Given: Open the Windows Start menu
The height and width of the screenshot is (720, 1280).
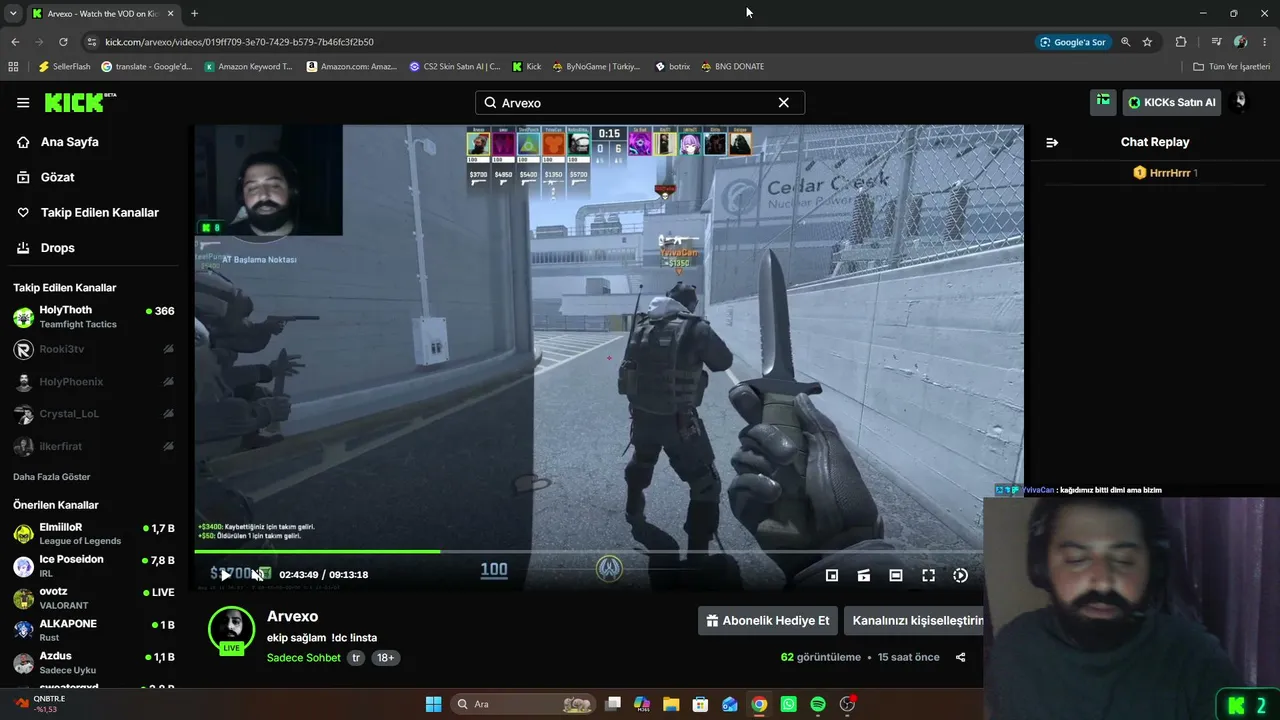Looking at the screenshot, I should 433,704.
